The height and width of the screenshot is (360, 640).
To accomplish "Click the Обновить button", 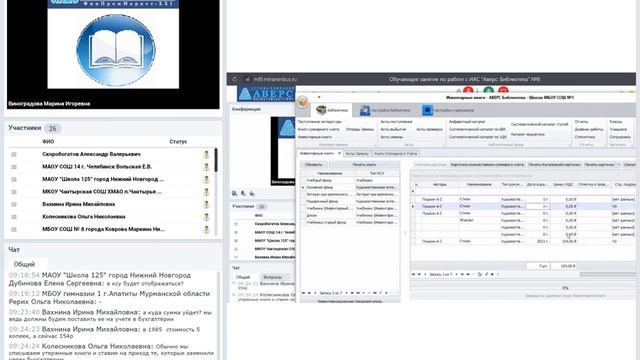I will 314,164.
